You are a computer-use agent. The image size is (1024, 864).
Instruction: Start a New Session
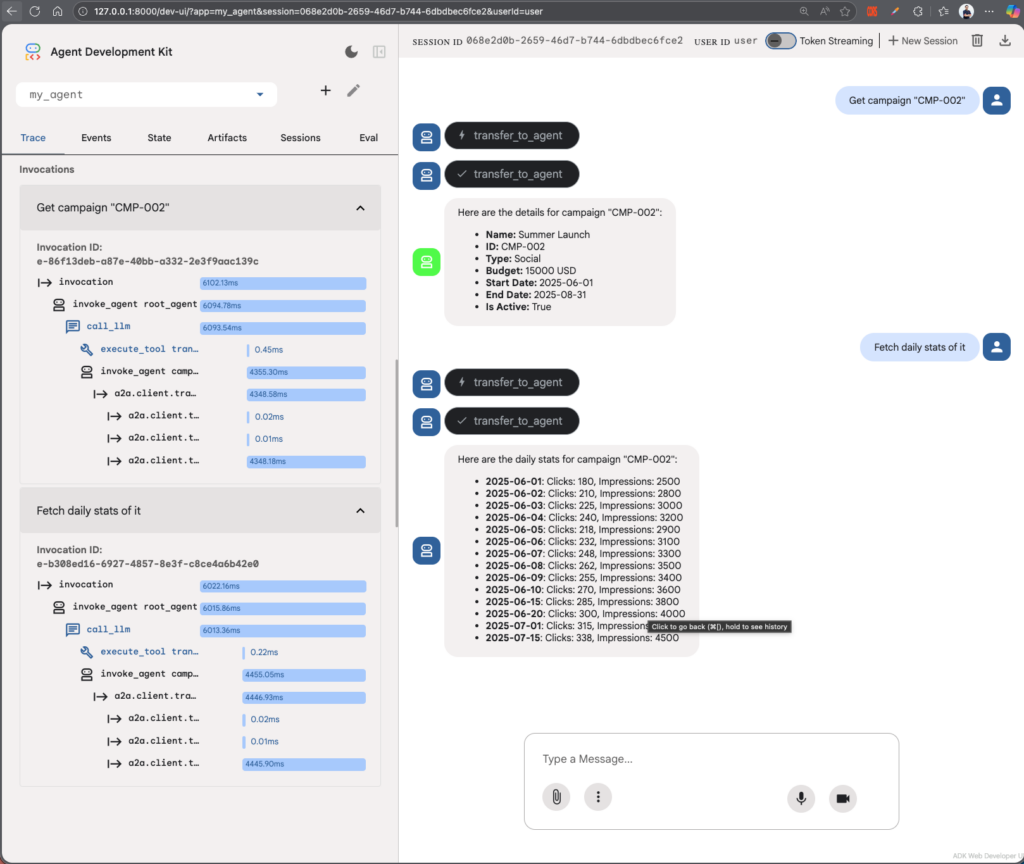922,41
